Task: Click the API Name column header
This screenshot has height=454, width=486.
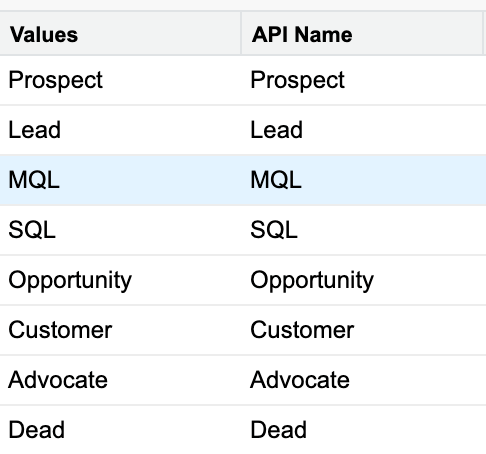Action: (362, 34)
